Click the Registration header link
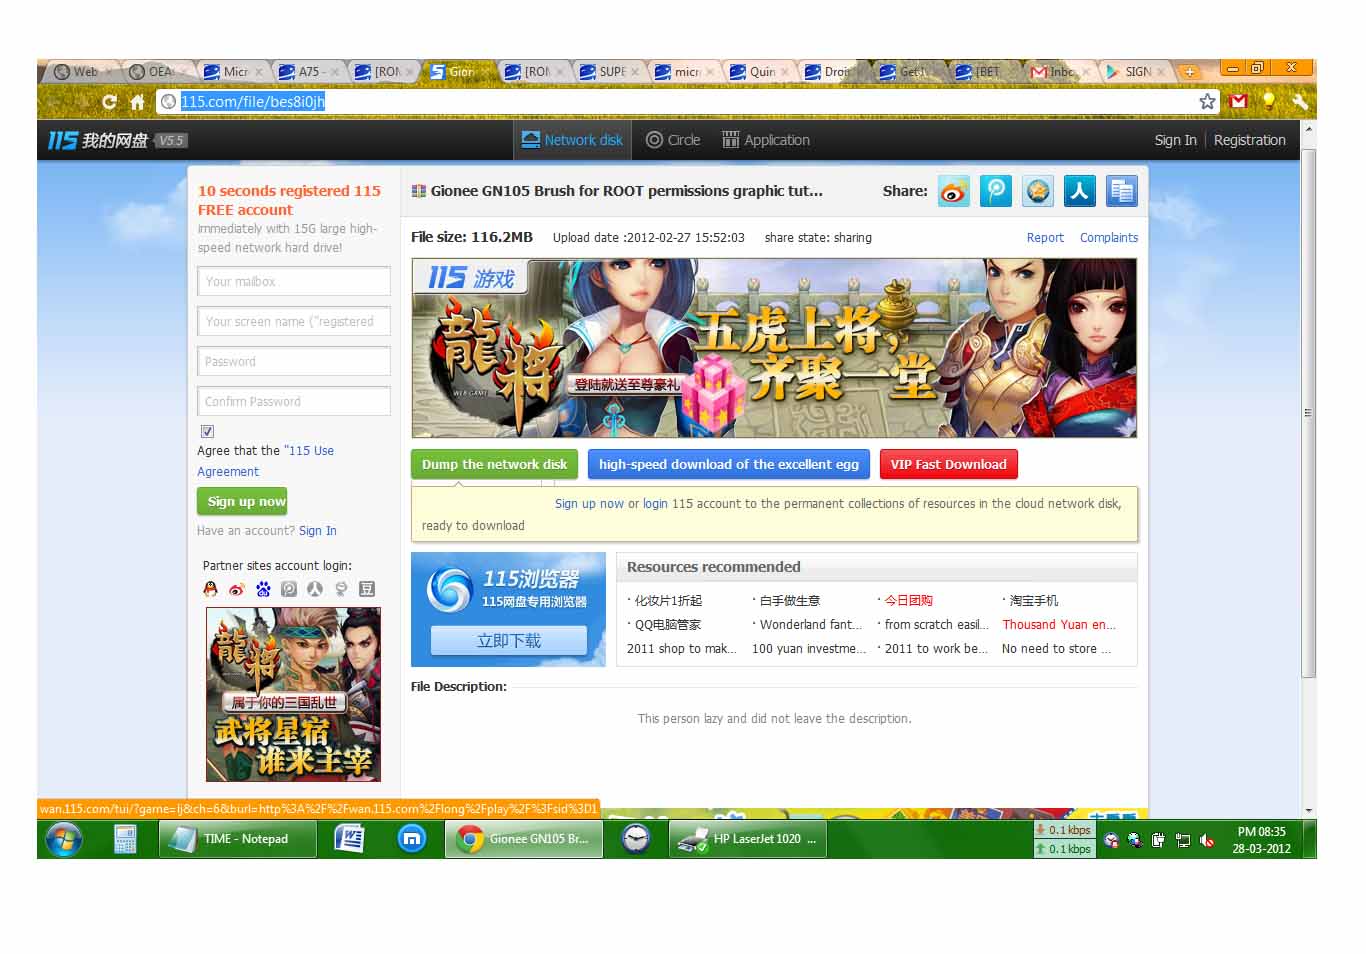 click(1249, 140)
